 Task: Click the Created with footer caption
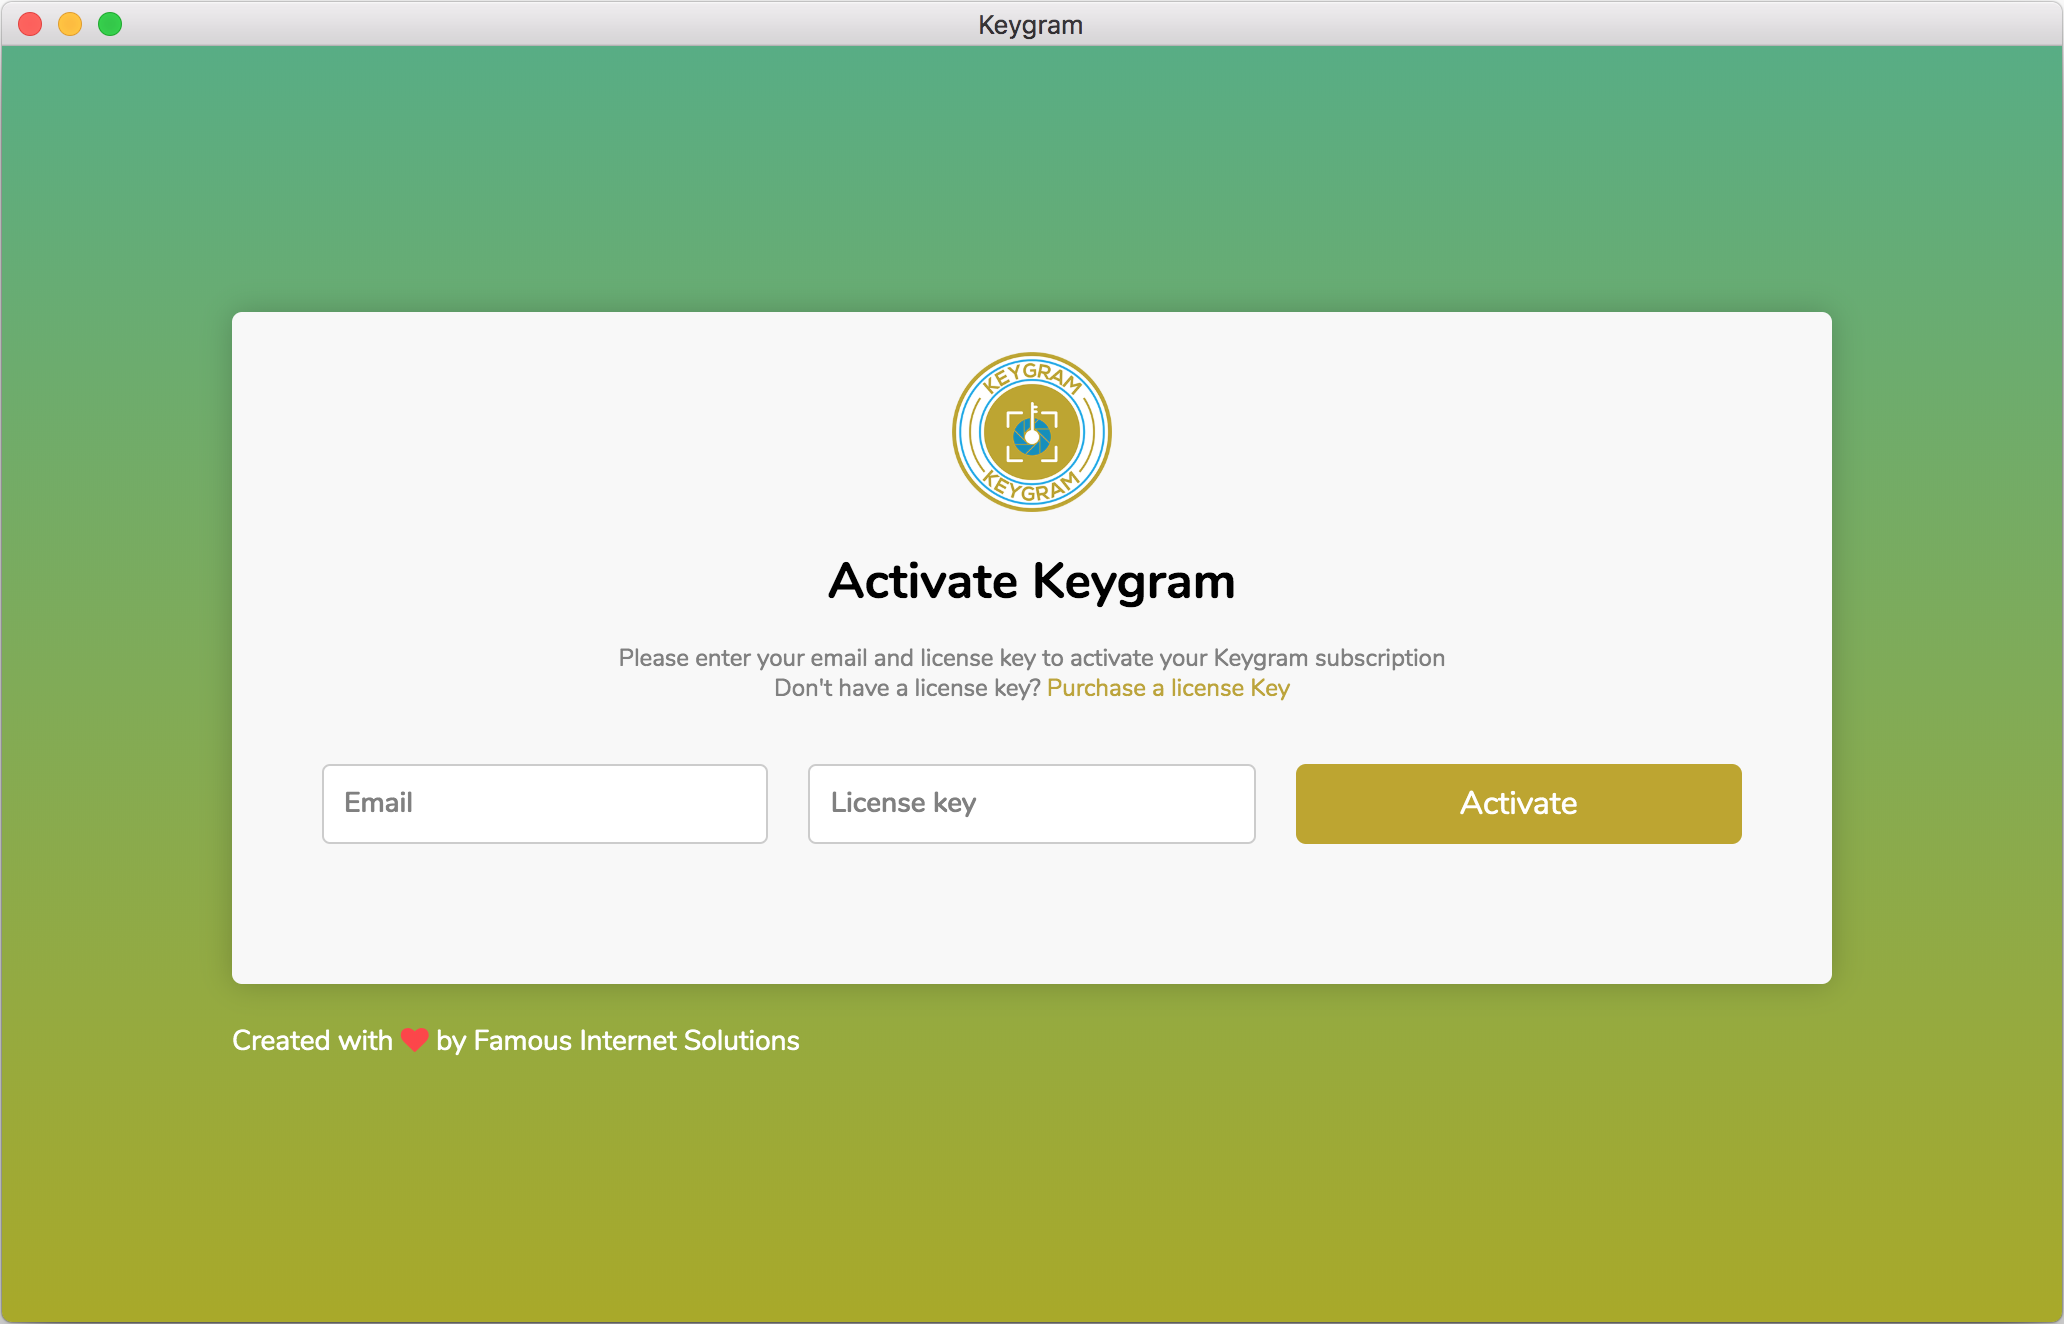[312, 1040]
